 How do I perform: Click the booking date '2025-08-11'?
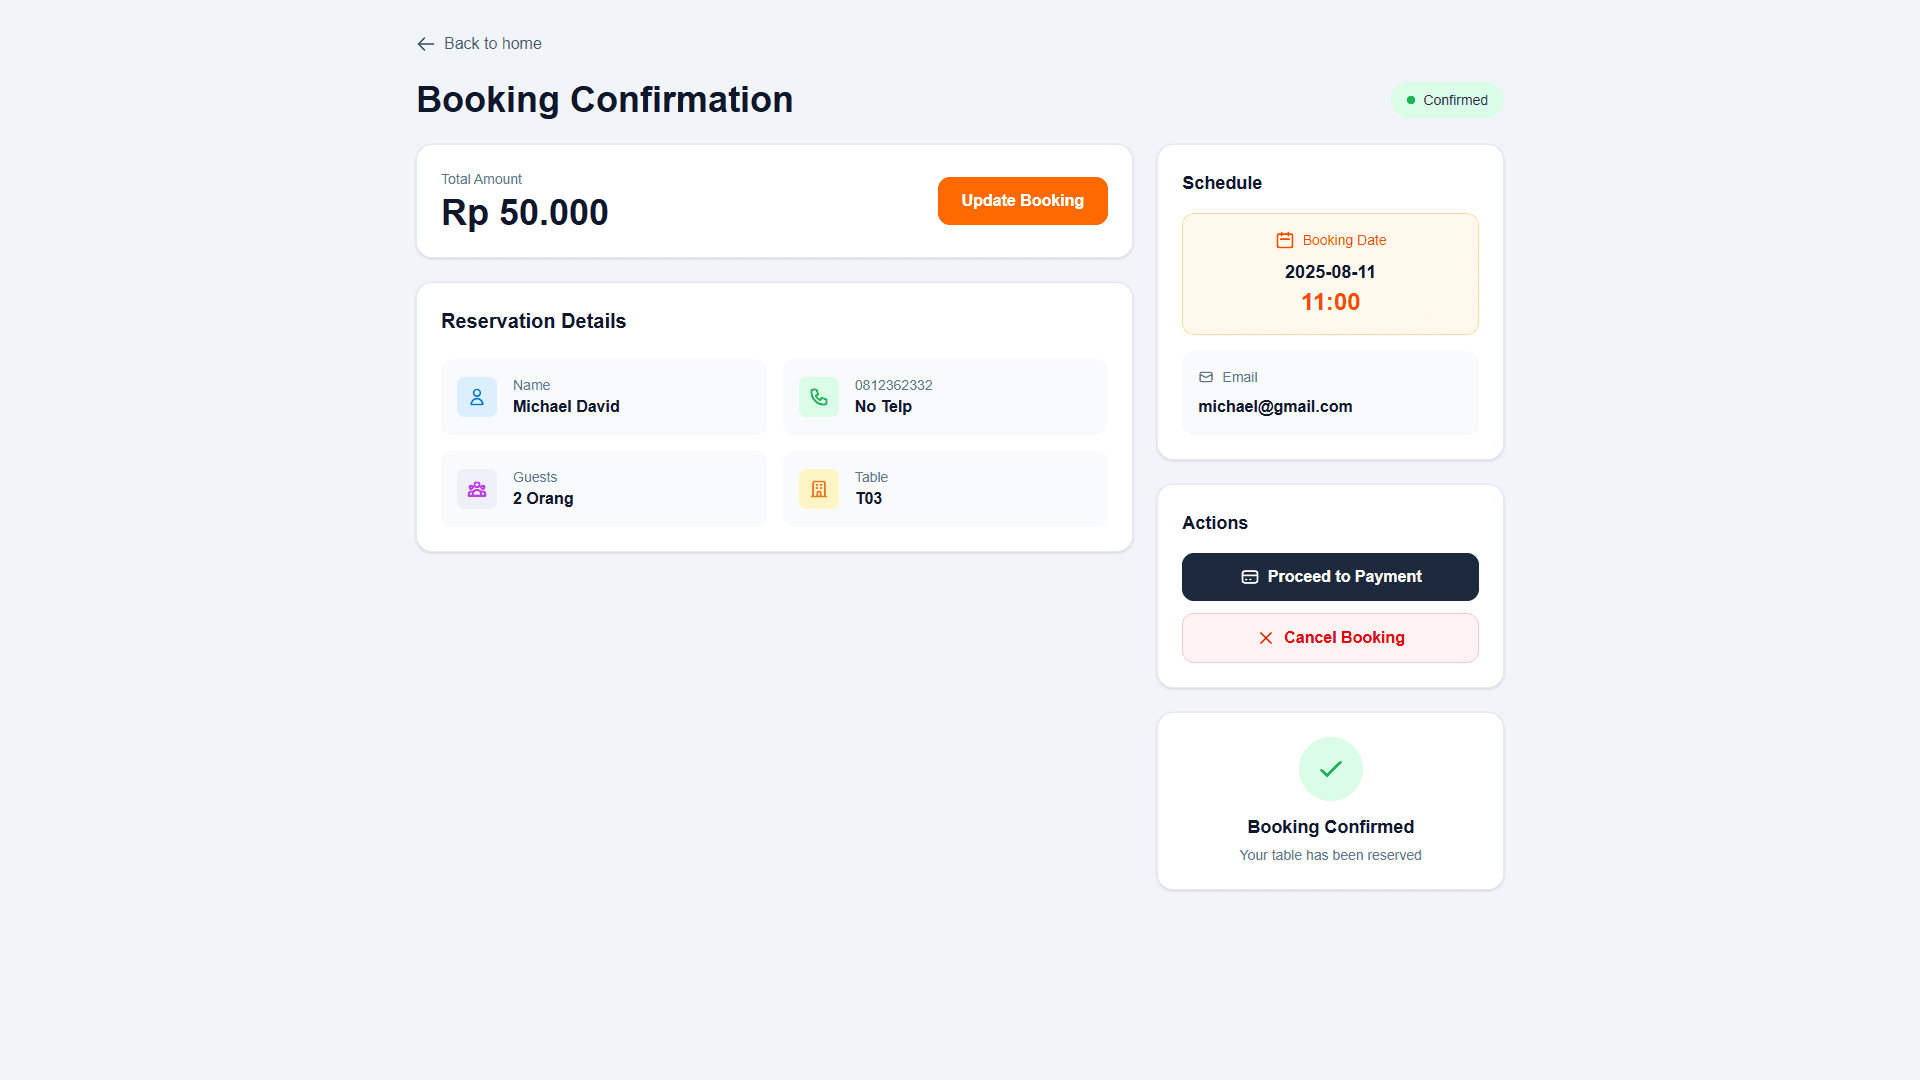tap(1330, 272)
